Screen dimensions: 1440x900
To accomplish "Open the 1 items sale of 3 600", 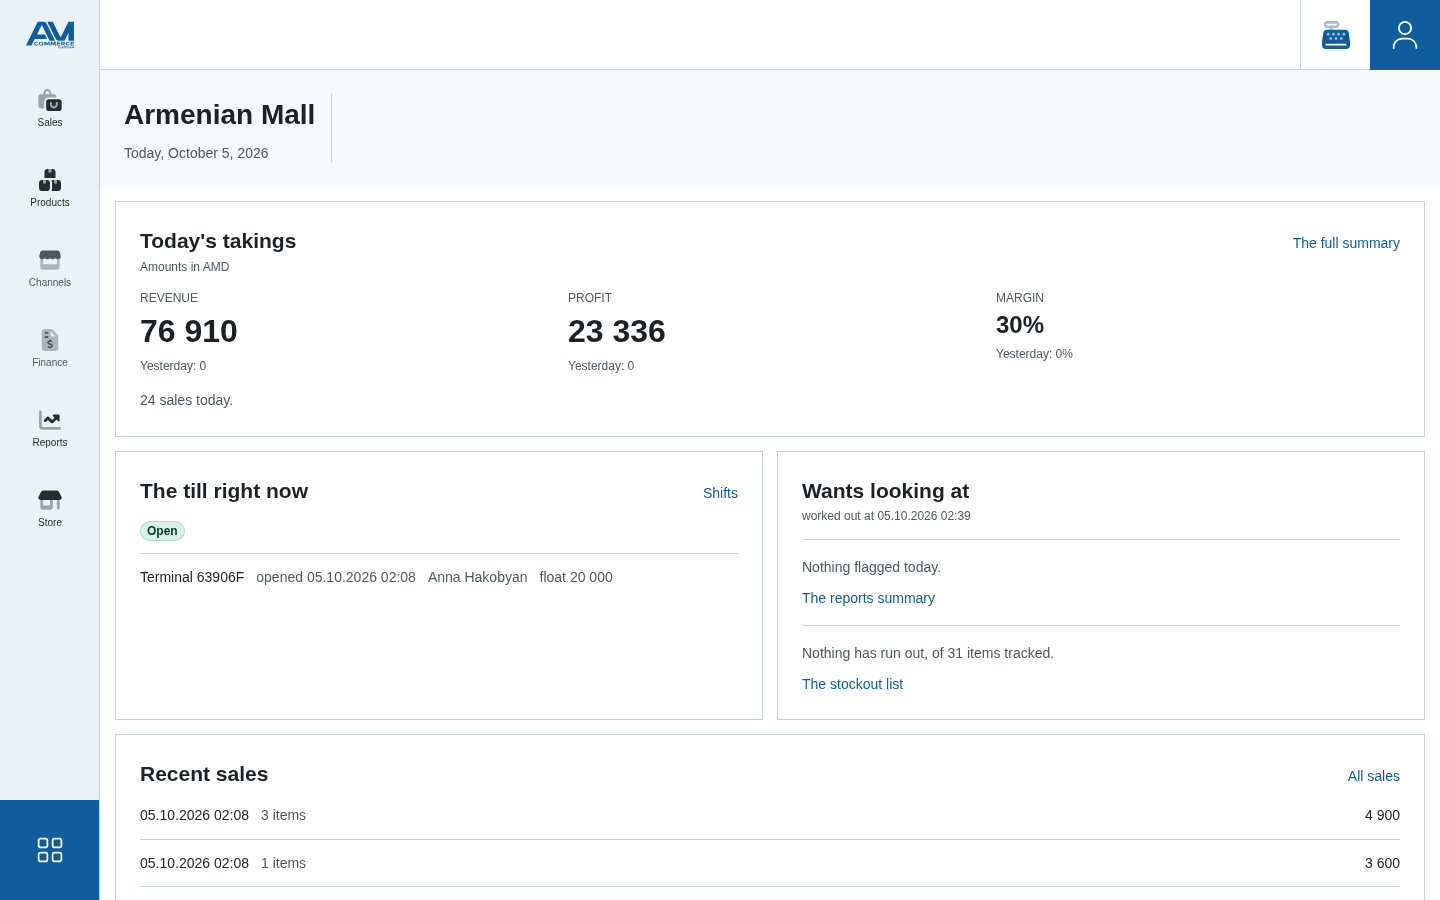I will click(770, 863).
